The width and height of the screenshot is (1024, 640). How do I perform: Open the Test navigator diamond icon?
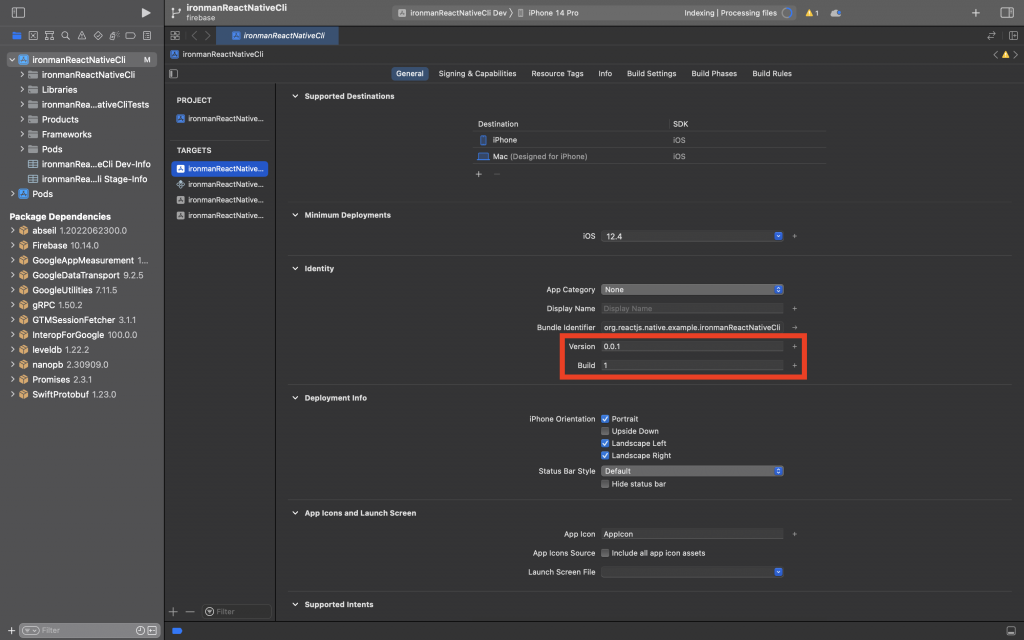point(98,36)
